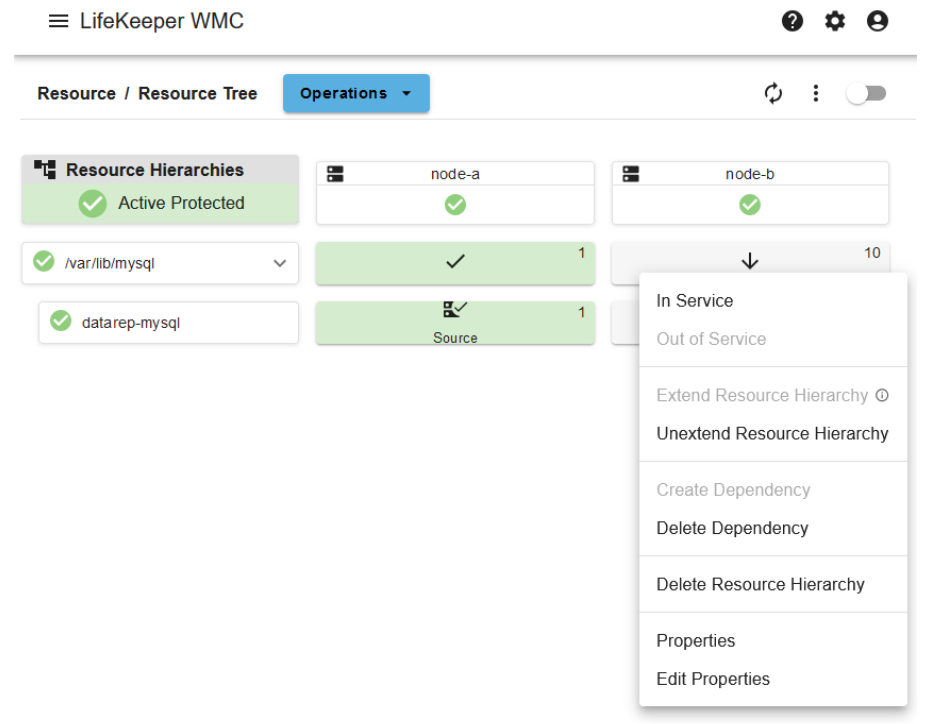Choose Unextend Resource Hierarchy
Image resolution: width=927 pixels, height=724 pixels.
point(772,434)
